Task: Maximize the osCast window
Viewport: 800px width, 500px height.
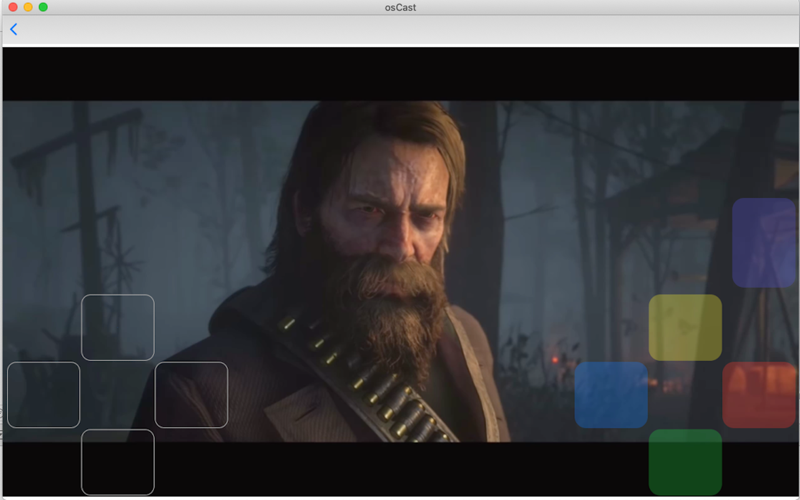Action: click(x=43, y=7)
